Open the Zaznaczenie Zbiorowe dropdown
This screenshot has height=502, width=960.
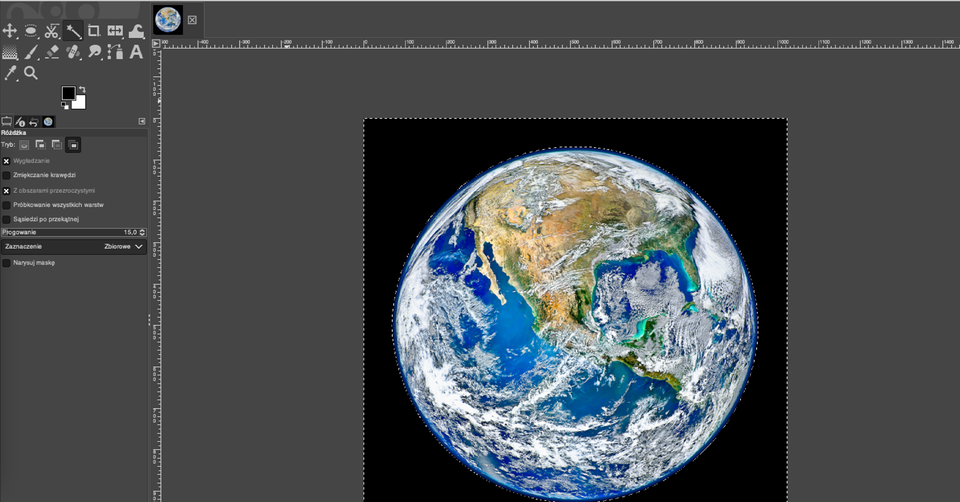(x=74, y=246)
